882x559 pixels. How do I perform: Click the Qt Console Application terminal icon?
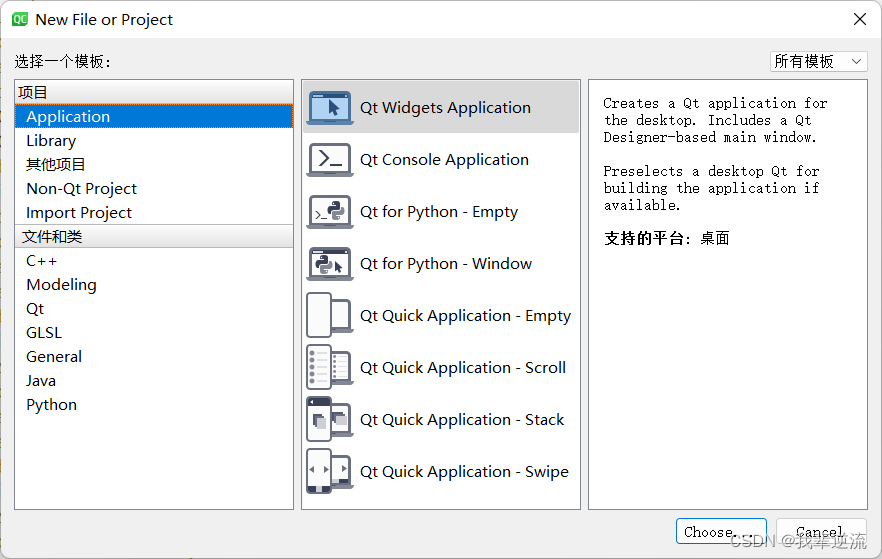click(x=330, y=160)
